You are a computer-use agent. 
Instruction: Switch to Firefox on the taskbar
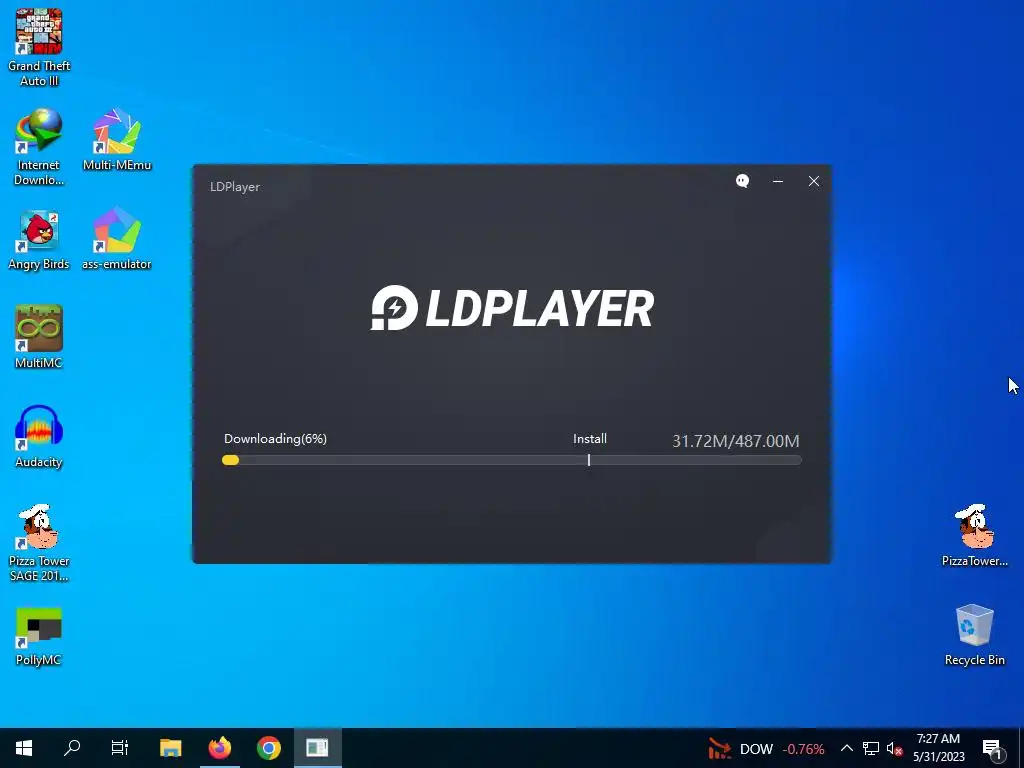pyautogui.click(x=219, y=748)
